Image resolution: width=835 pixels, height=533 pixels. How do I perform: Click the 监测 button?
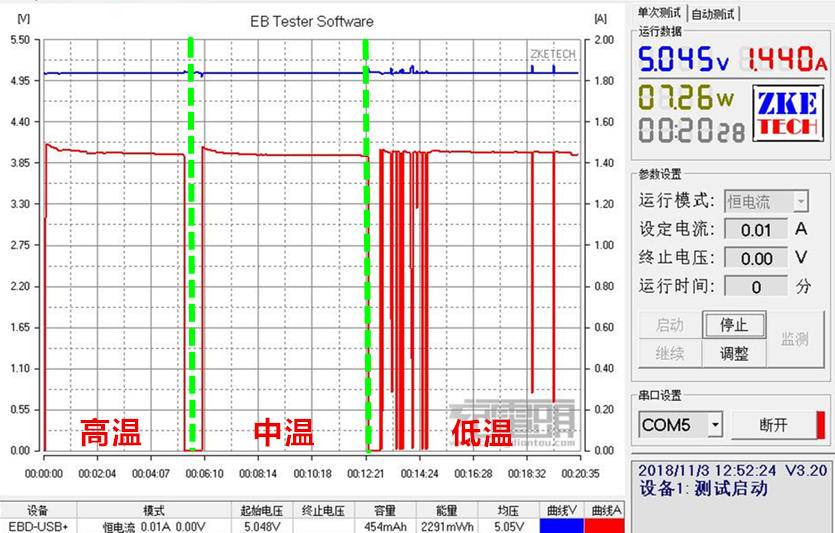794,340
